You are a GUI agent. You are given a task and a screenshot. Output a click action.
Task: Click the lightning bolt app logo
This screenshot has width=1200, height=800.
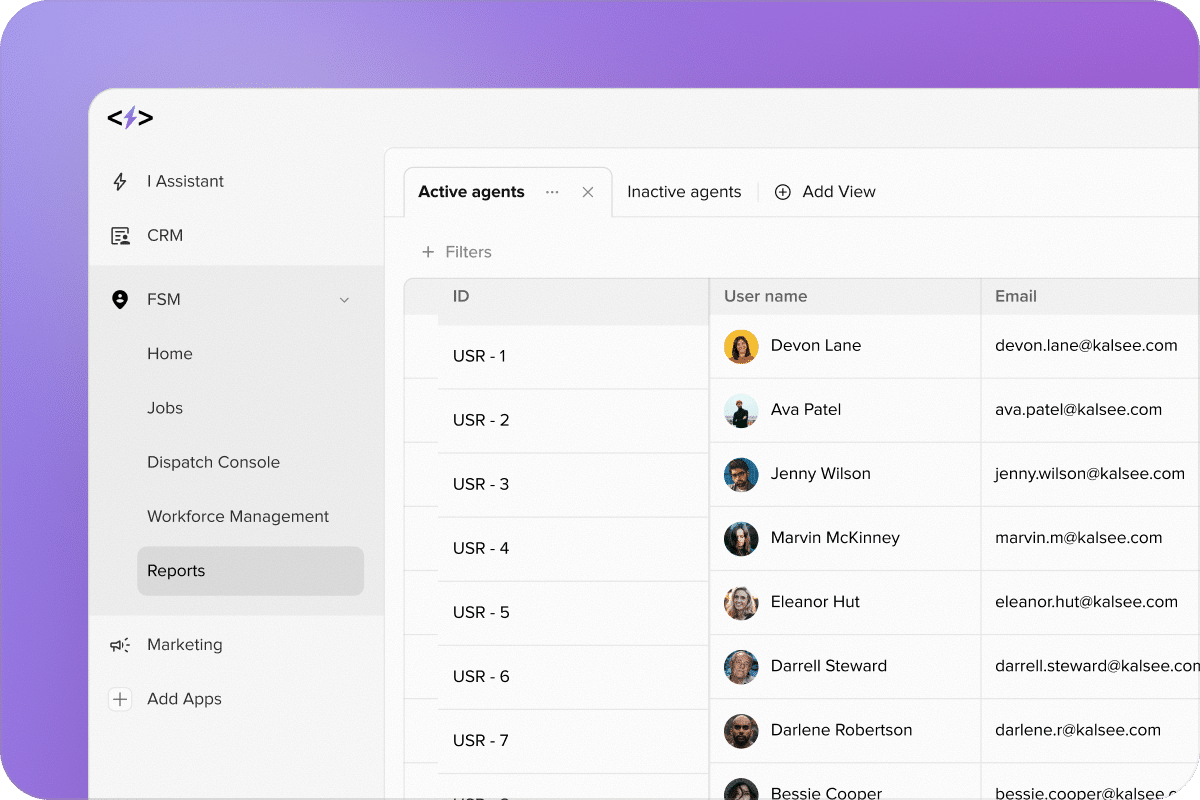tap(130, 118)
